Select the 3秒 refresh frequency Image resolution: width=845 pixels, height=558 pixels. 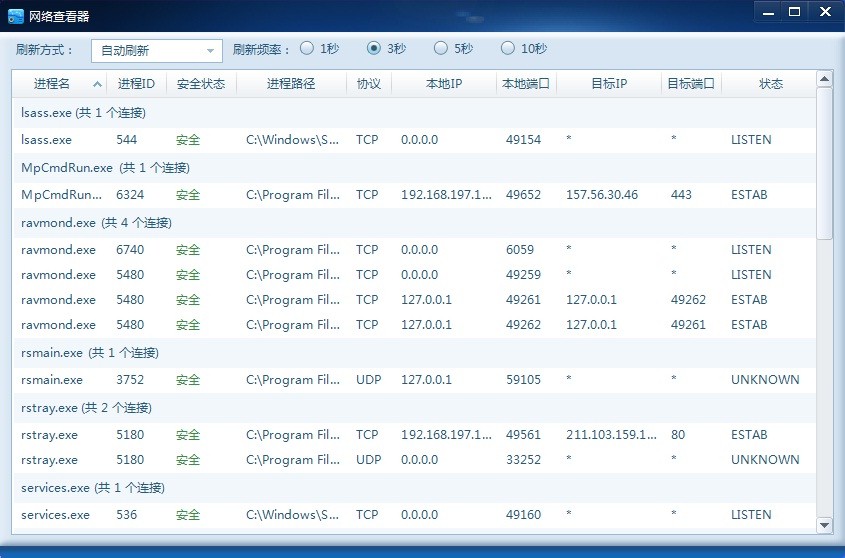374,48
